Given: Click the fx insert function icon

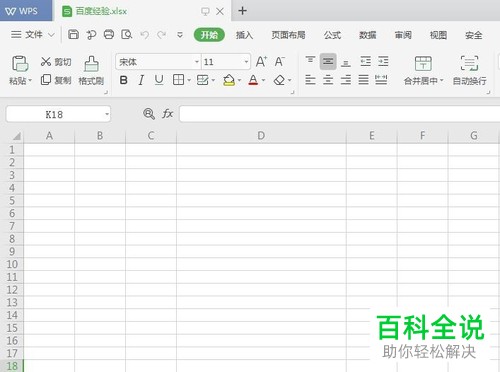Looking at the screenshot, I should 167,114.
